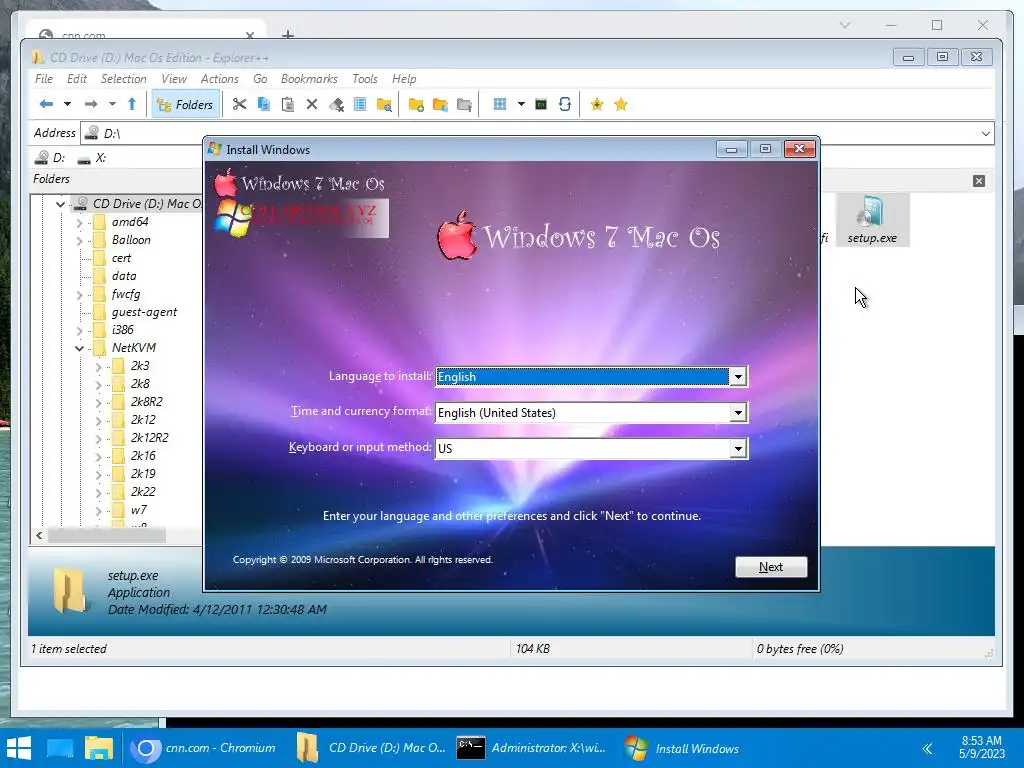The image size is (1024, 768).
Task: Select the cert folder in tree
Action: tap(121, 258)
